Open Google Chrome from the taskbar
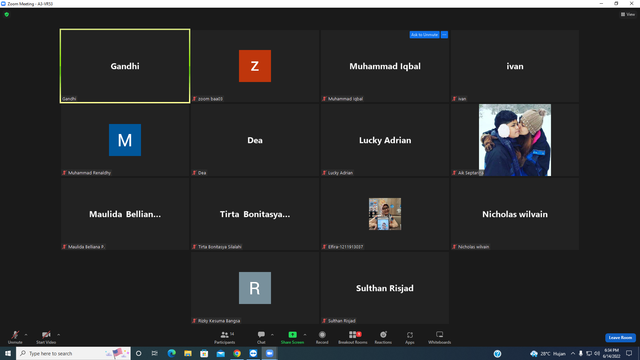 (237, 353)
